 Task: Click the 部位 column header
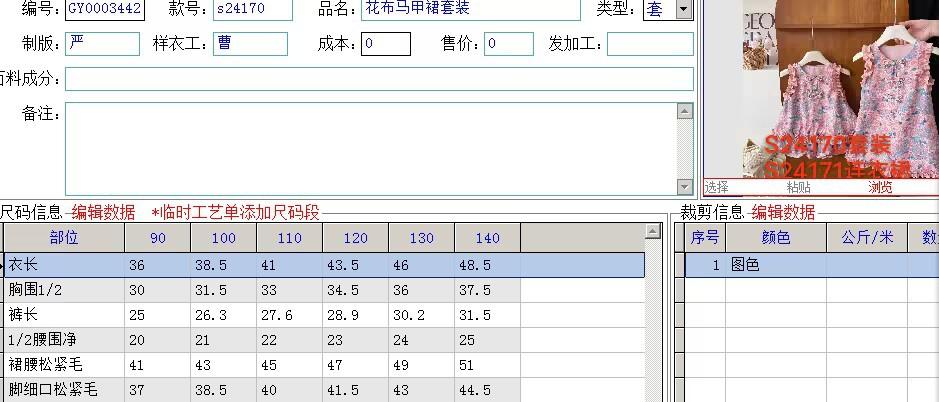(x=64, y=238)
